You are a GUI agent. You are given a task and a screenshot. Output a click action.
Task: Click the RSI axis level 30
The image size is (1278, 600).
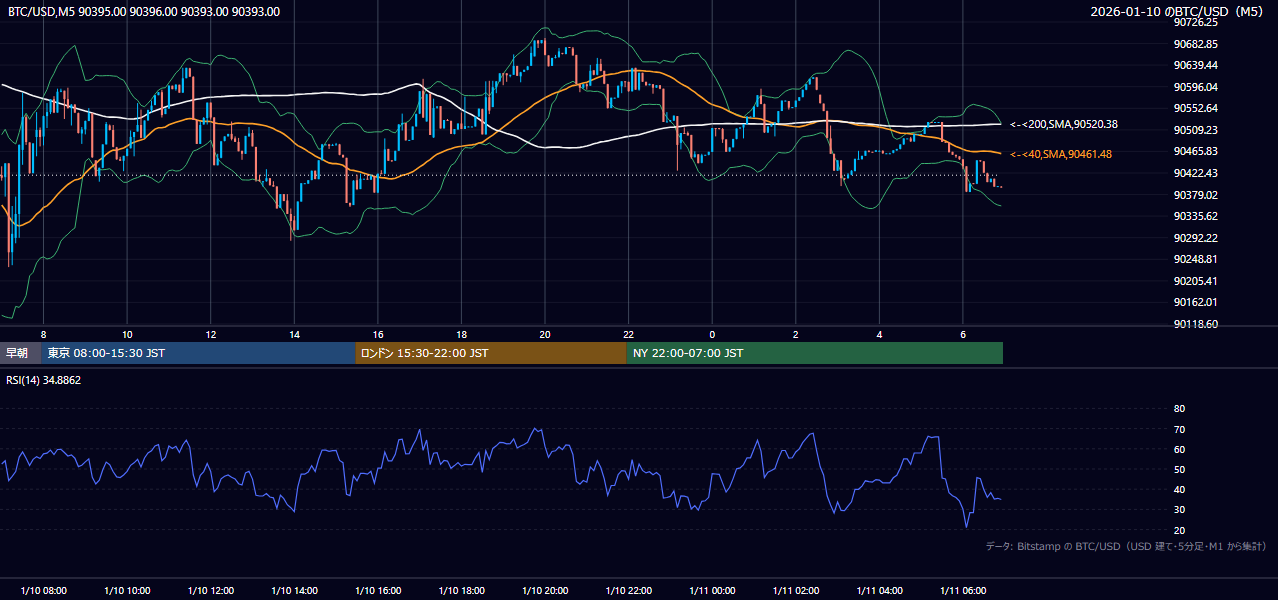click(x=1179, y=510)
